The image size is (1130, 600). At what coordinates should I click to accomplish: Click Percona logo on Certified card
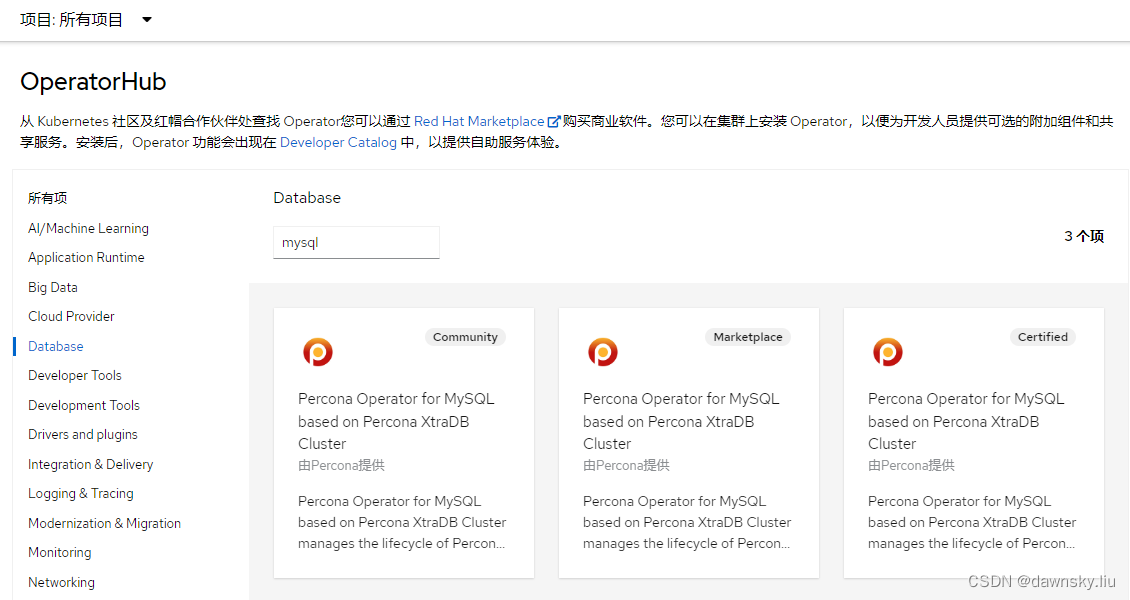[x=888, y=352]
